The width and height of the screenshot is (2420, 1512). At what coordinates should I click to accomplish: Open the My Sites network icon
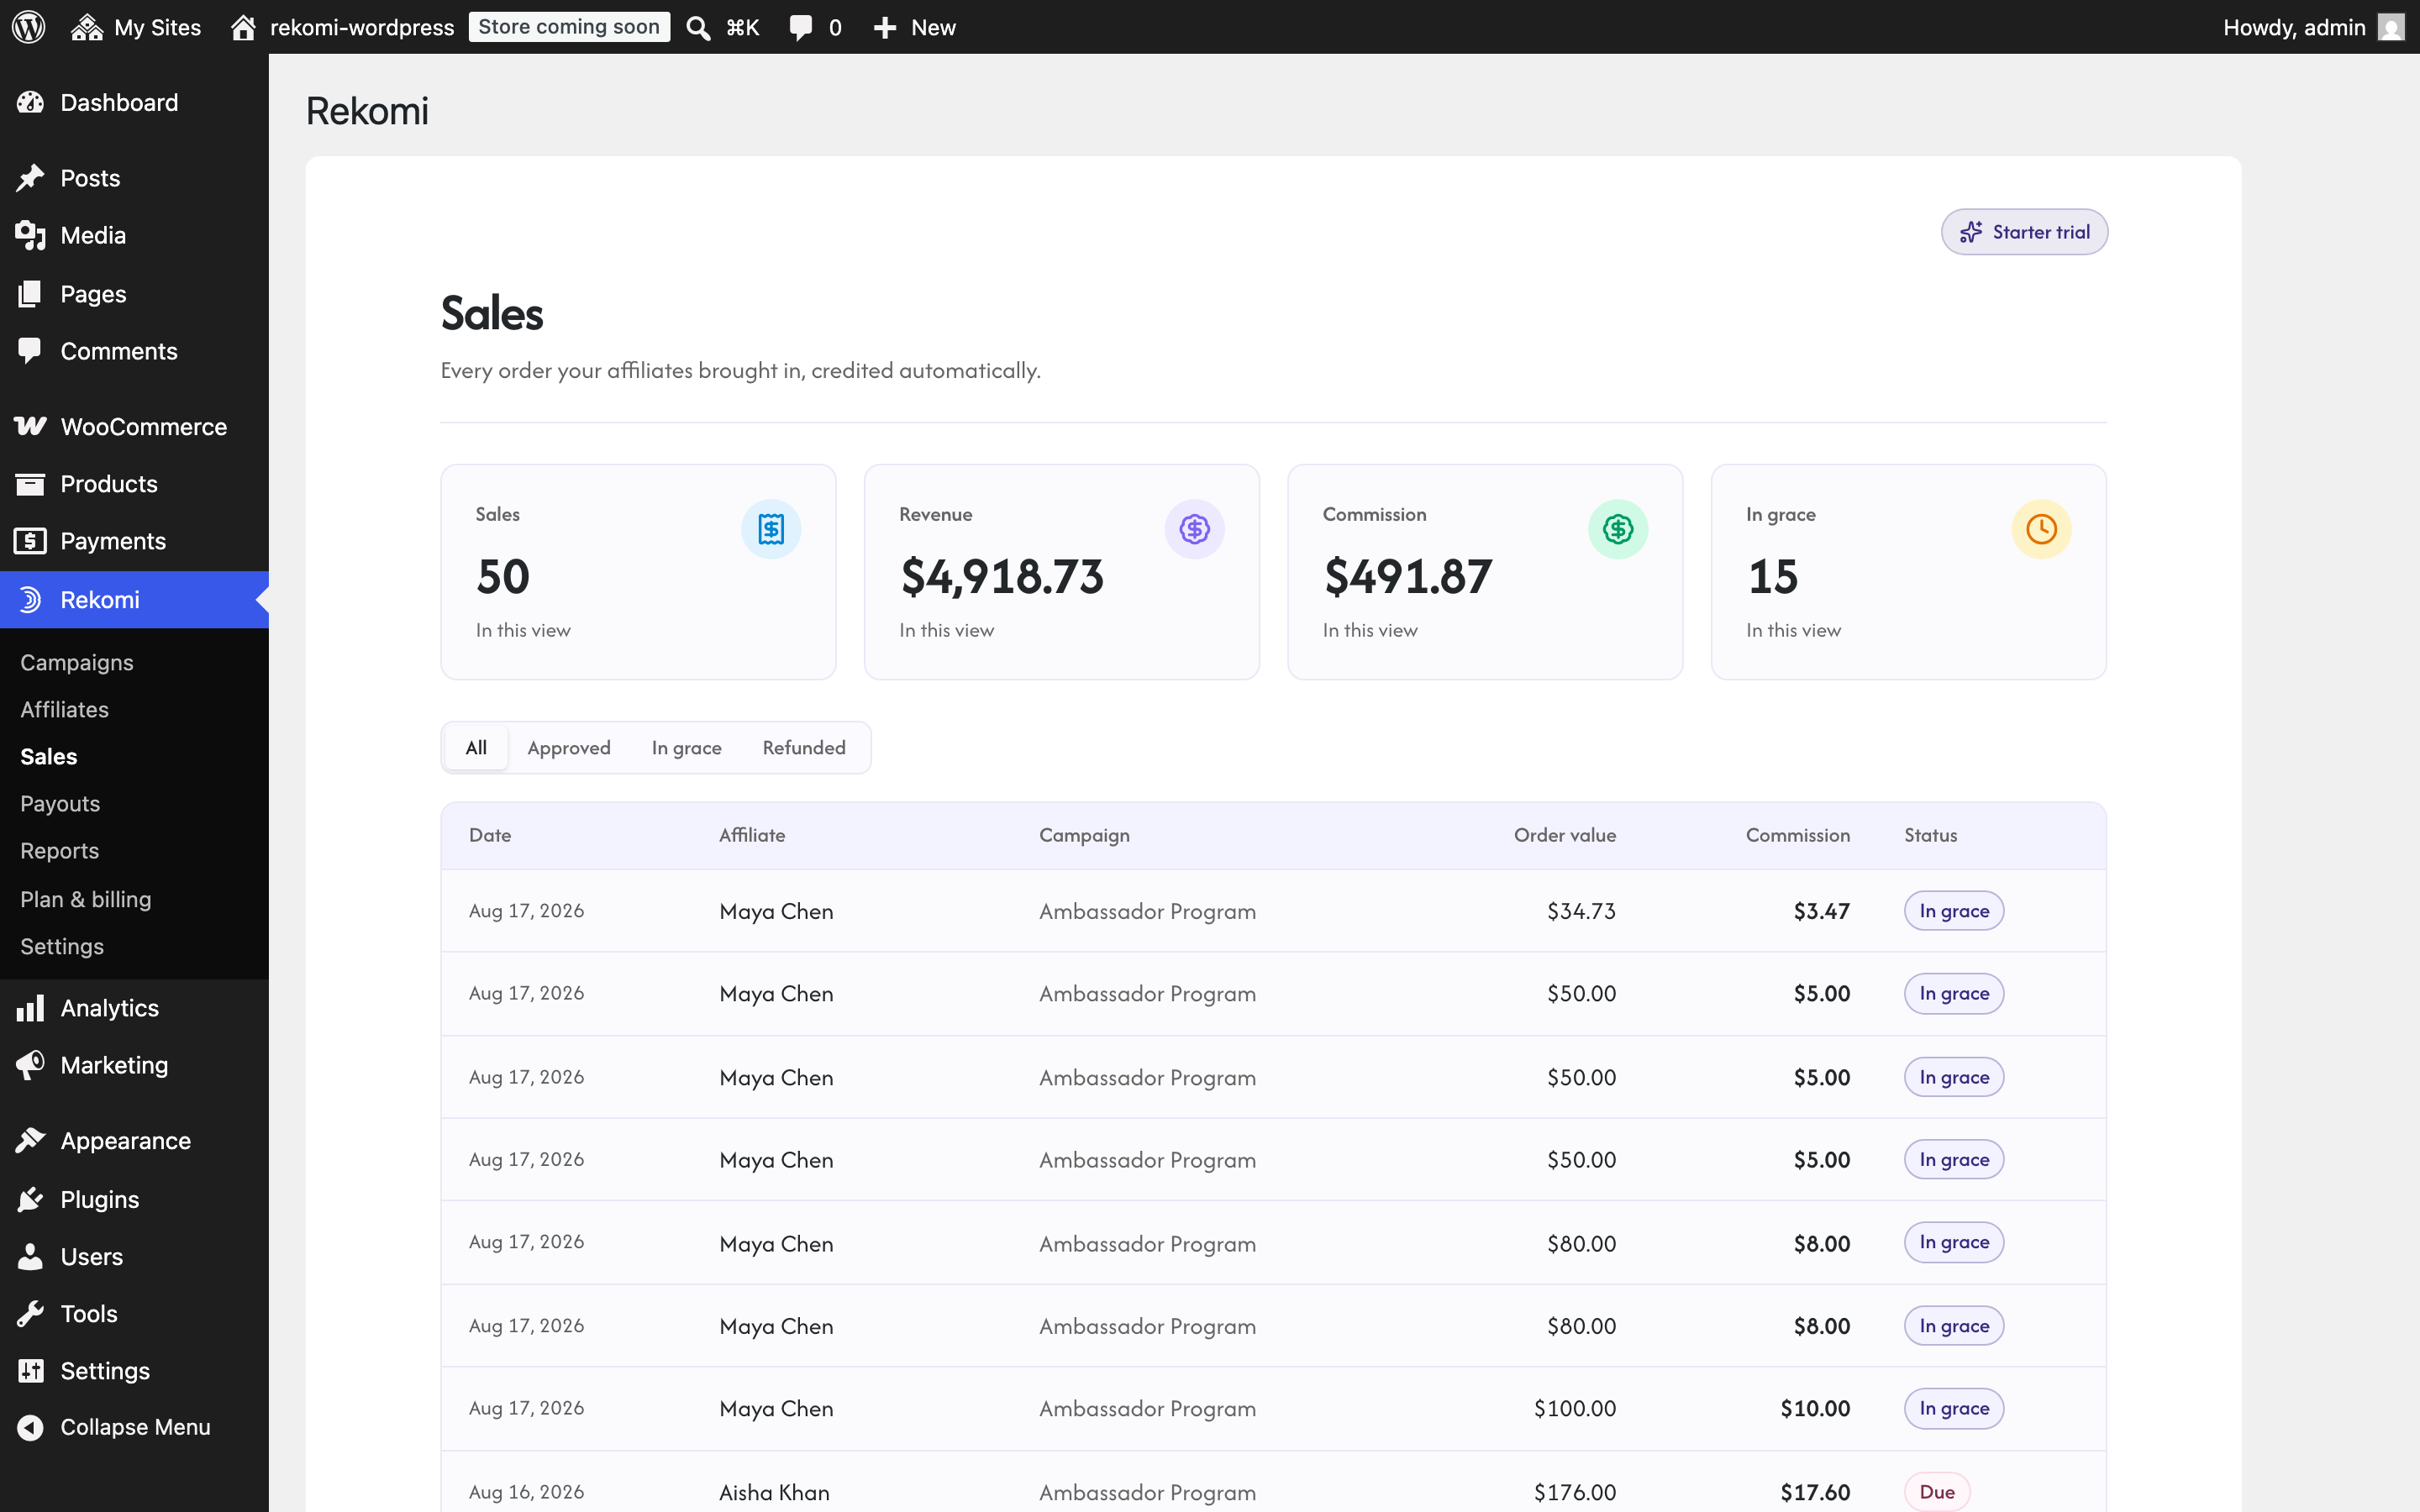point(87,27)
